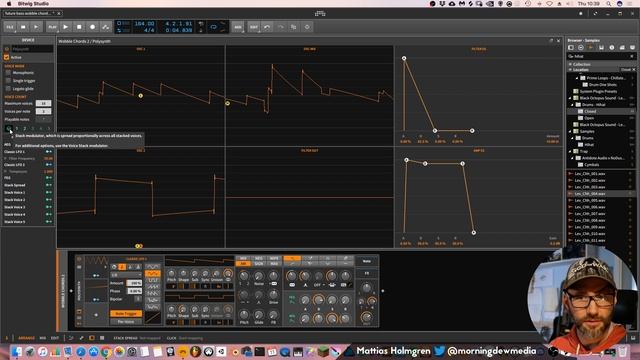Toggle the LFO Bipolar switch
This screenshot has height=360, width=640.
[x=138, y=299]
